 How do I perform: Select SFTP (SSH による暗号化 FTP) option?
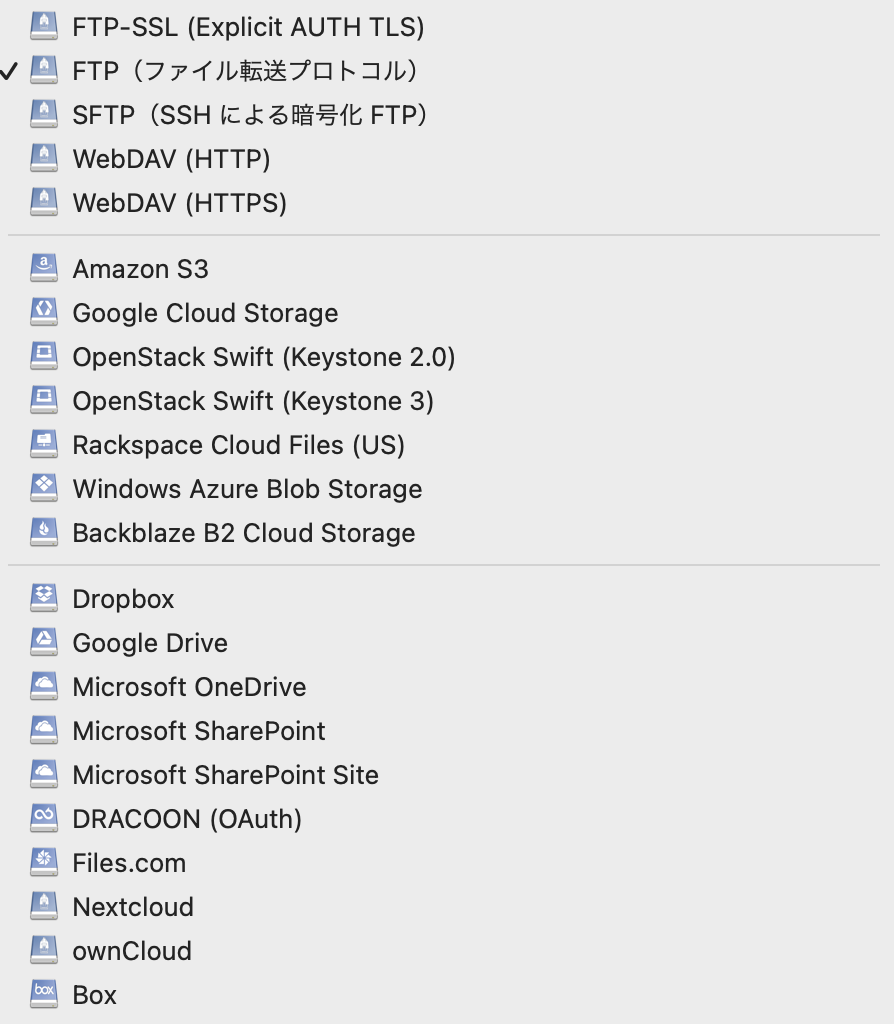click(250, 115)
